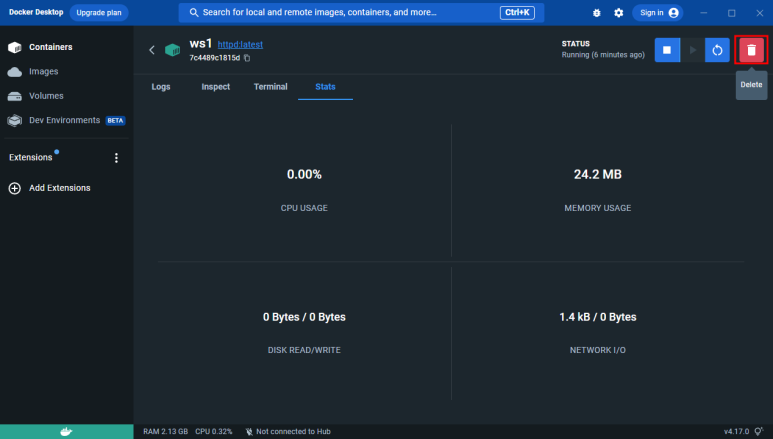This screenshot has width=773, height=439.
Task: Open the Extensions three-dot menu
Action: point(116,158)
